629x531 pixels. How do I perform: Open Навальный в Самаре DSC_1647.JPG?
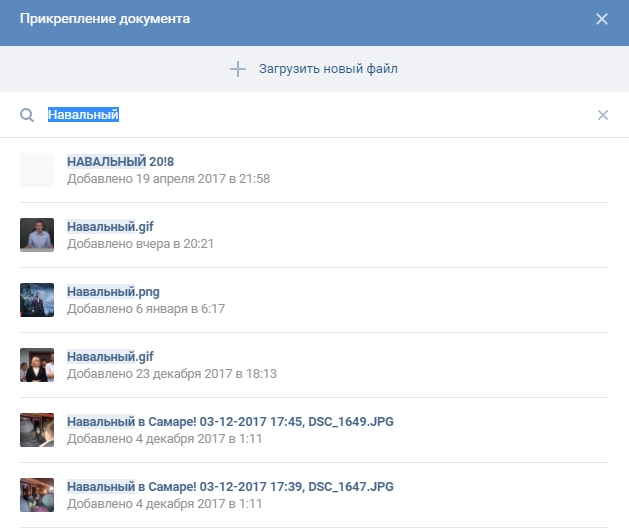[x=230, y=487]
